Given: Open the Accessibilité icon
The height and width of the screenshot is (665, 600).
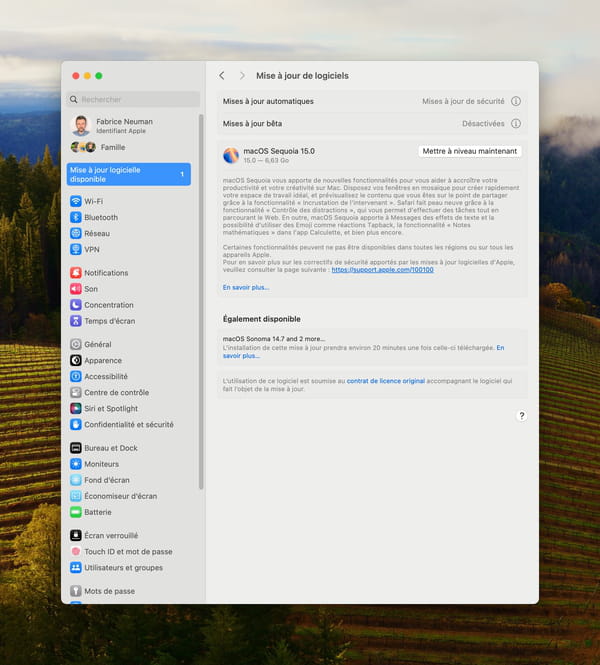Looking at the screenshot, I should pyautogui.click(x=75, y=377).
